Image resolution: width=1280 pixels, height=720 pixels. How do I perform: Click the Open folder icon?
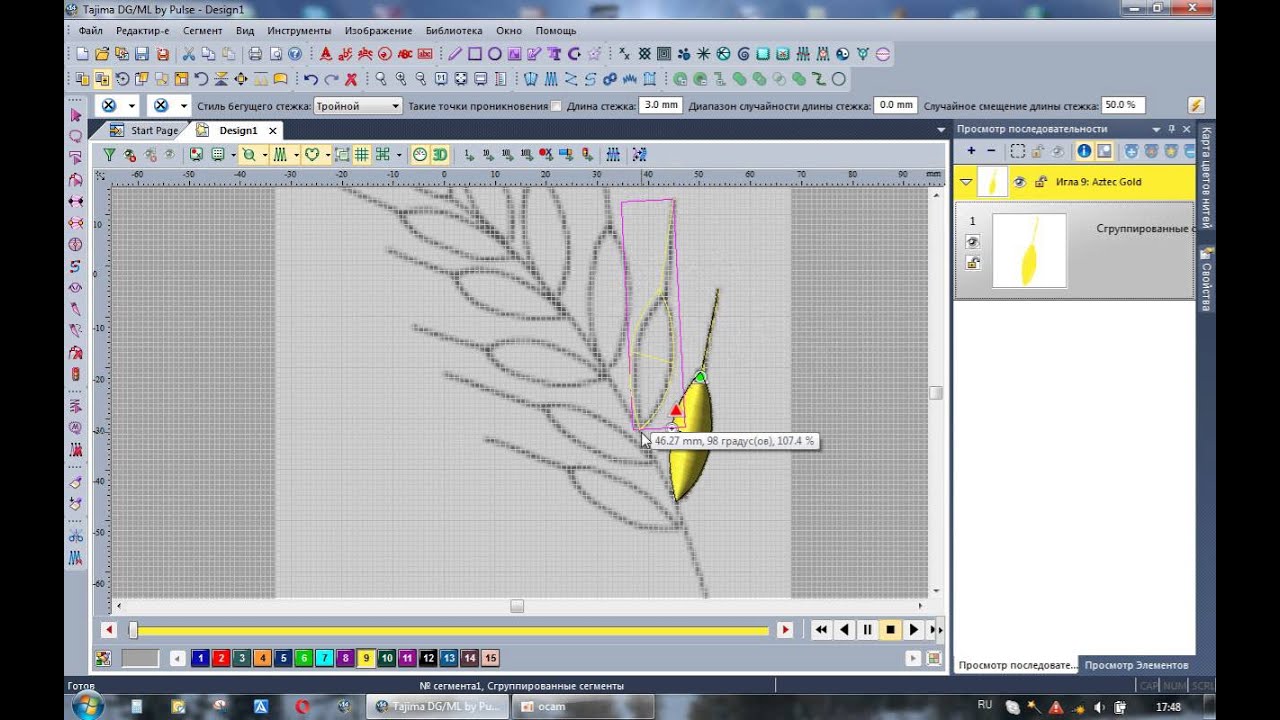click(103, 54)
